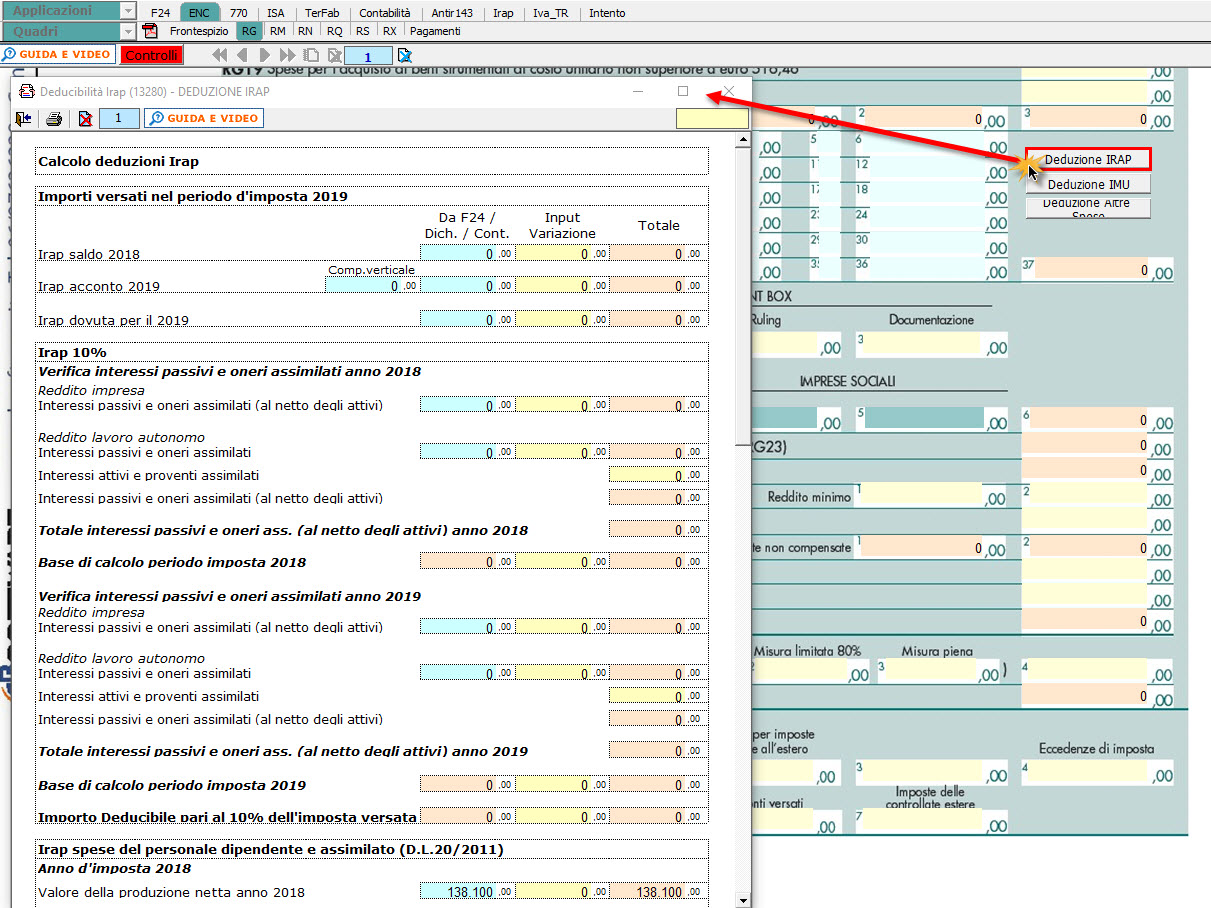Image resolution: width=1211 pixels, height=908 pixels.
Task: Click the 138.100 Da F24 value cell
Action: tap(468, 892)
